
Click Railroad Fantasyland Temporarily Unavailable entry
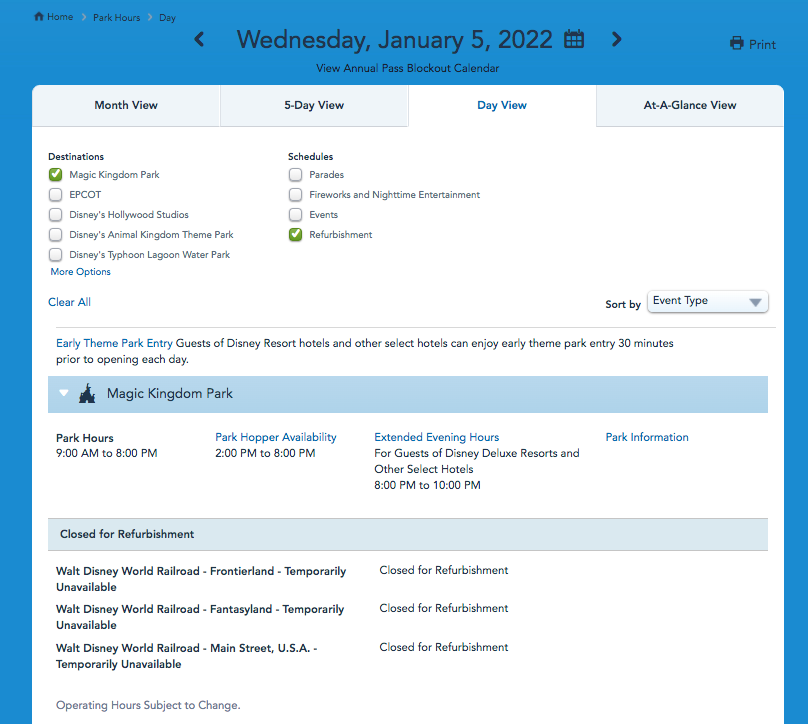pos(200,617)
